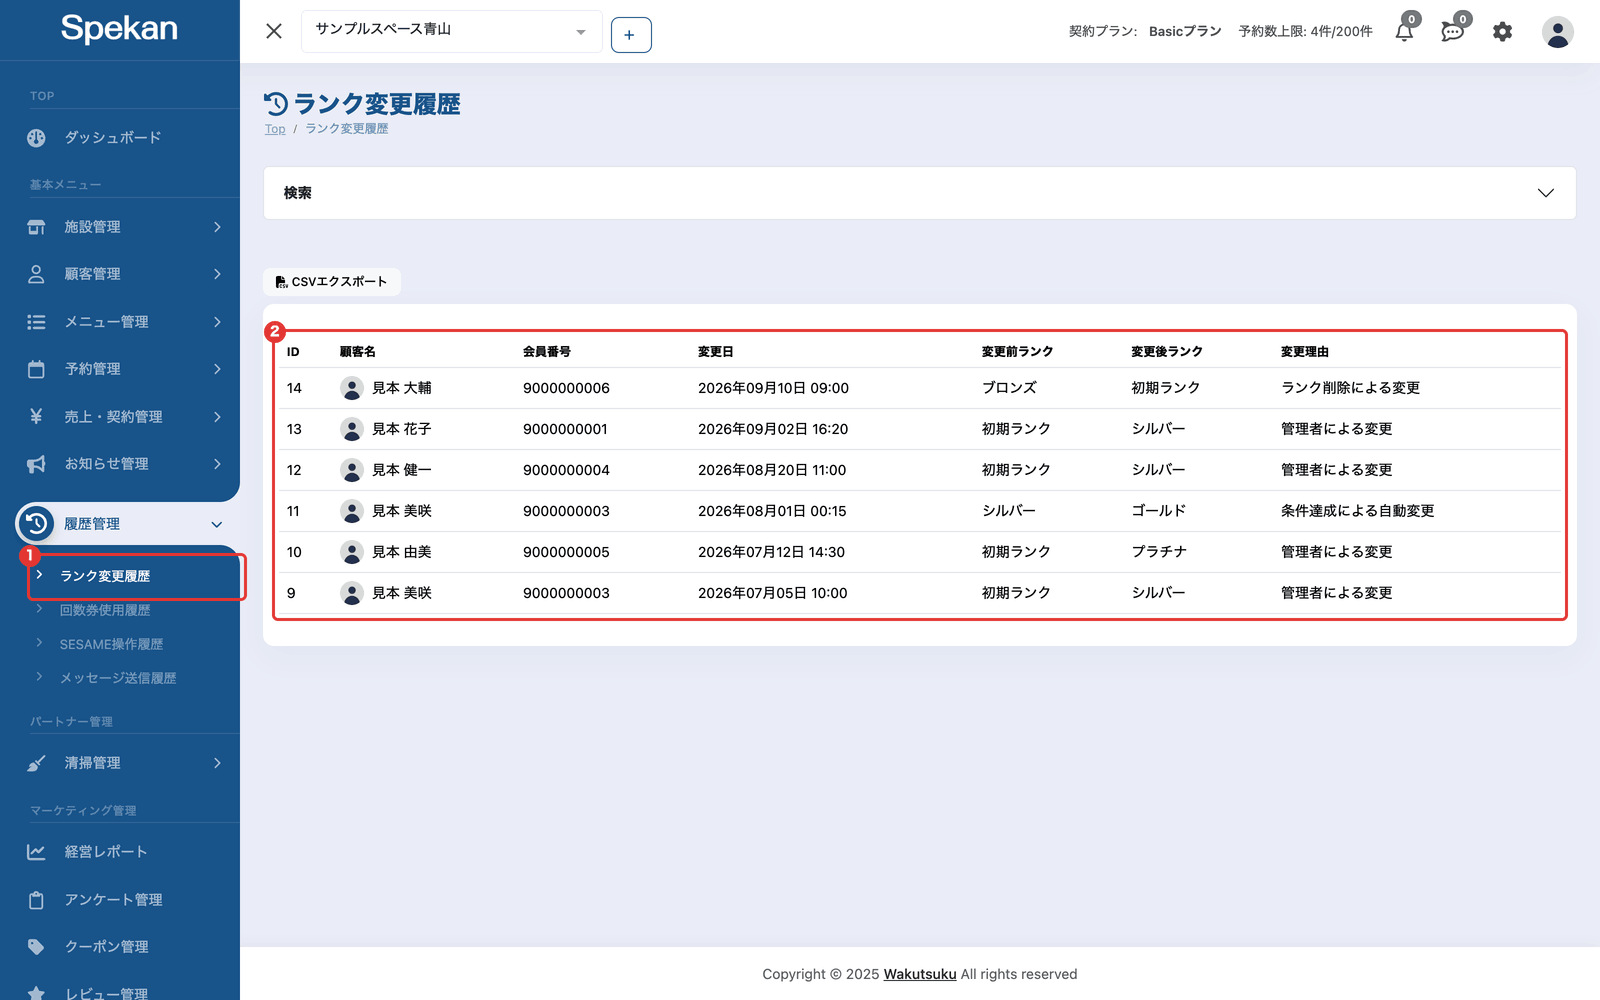Click avatar of 見本 由美
This screenshot has height=1000, width=1600.
352,552
